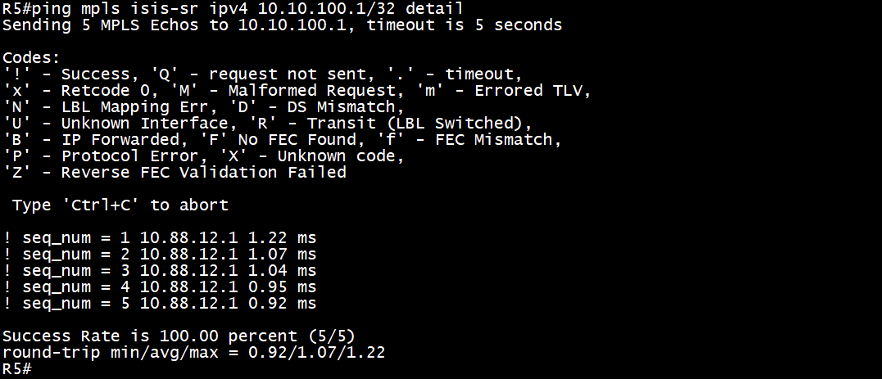The image size is (882, 384).
Task: Click the 'x' Retcode 0 code line
Action: pos(297,91)
